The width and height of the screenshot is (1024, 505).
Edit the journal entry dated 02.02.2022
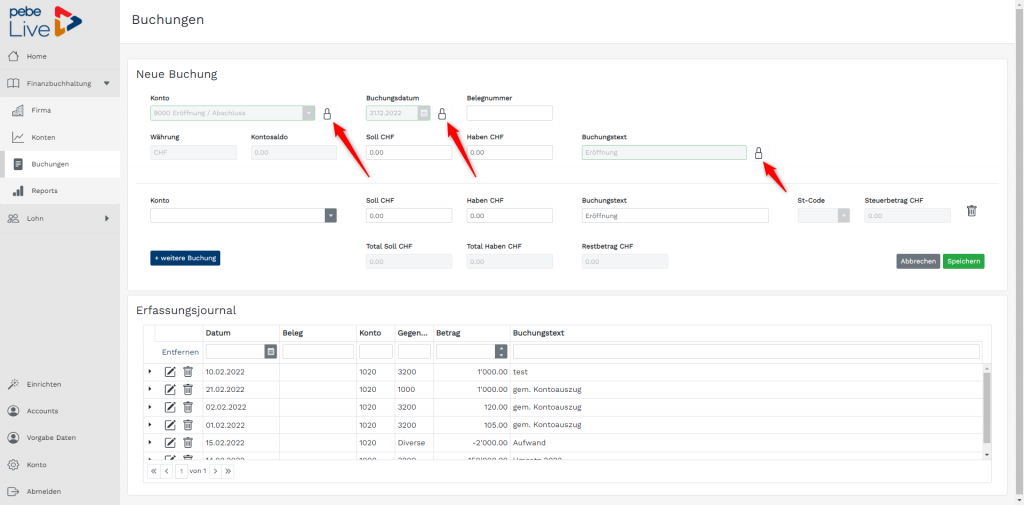coord(170,407)
